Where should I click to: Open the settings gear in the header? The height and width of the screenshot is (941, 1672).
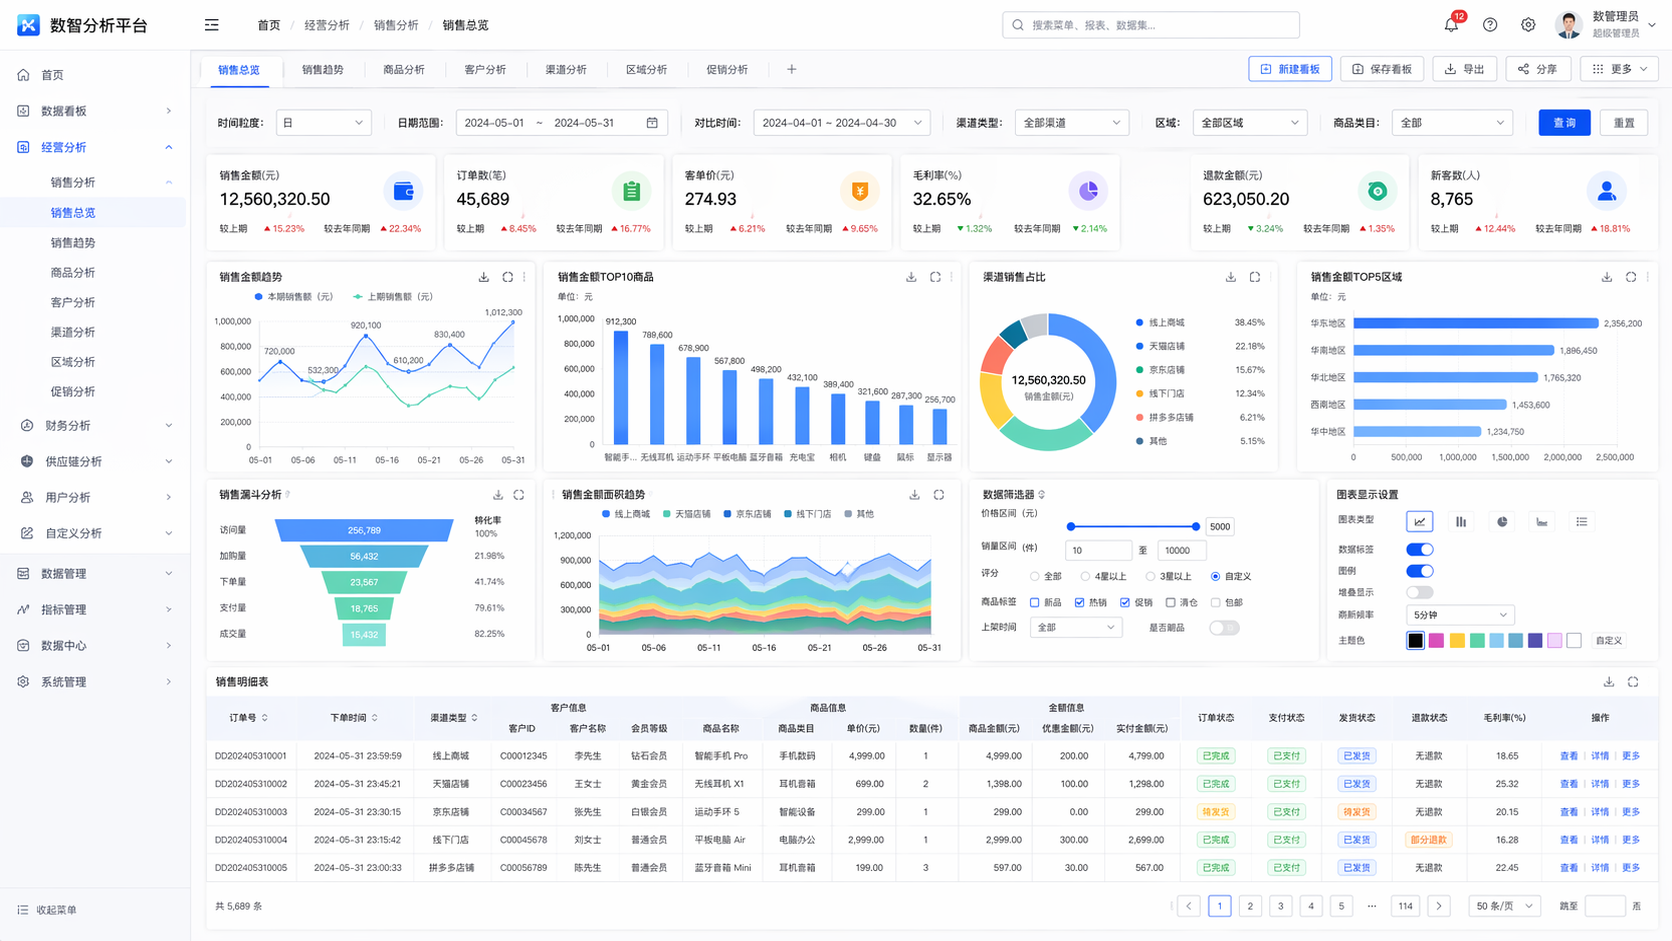click(1528, 25)
